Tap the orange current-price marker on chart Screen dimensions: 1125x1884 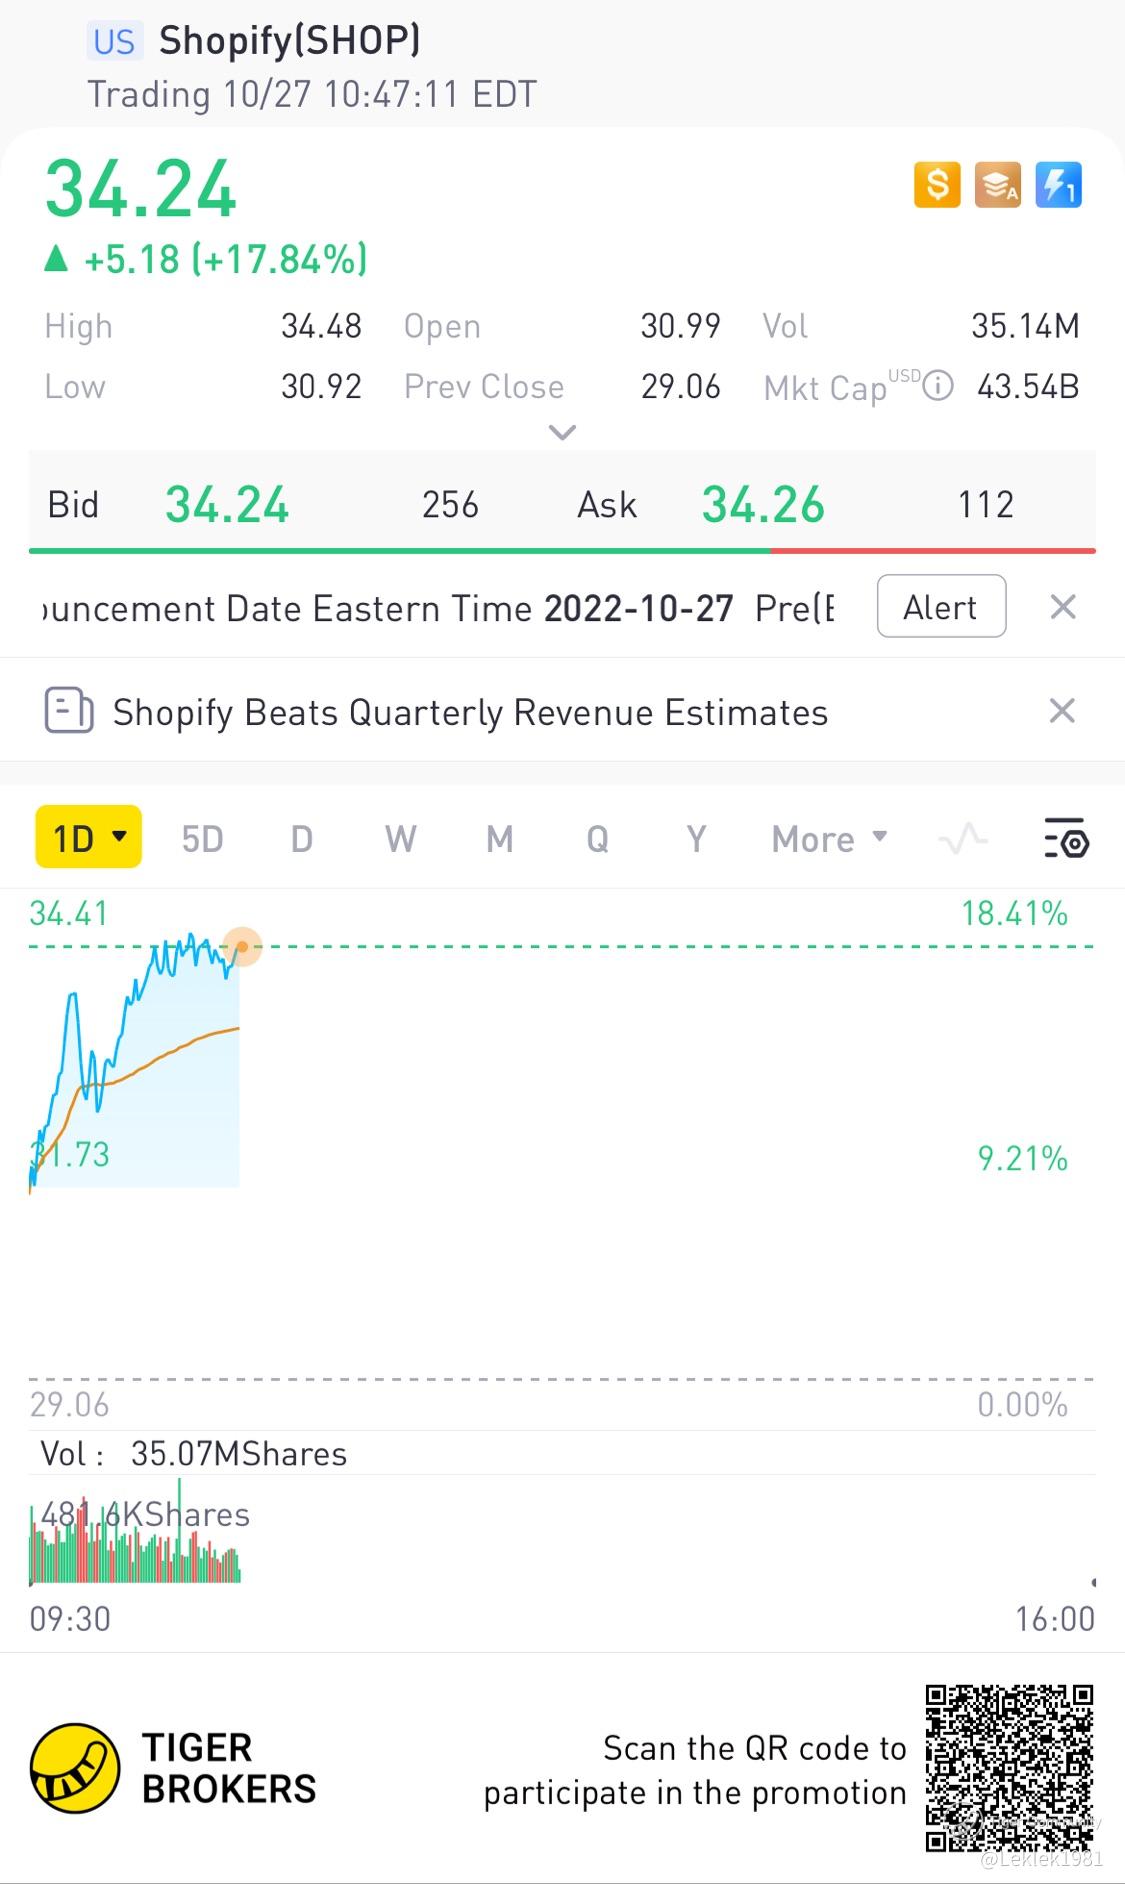pyautogui.click(x=242, y=946)
